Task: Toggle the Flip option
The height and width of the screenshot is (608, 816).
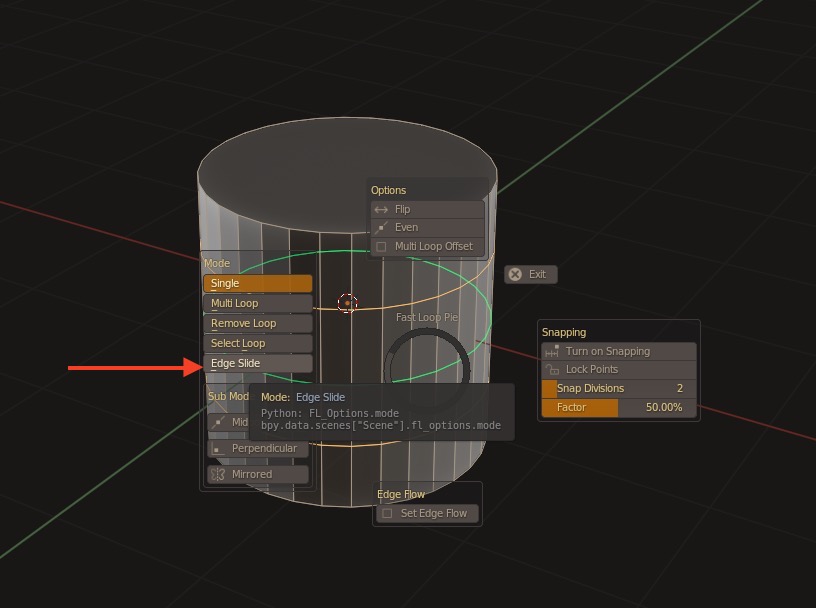Action: pos(427,209)
